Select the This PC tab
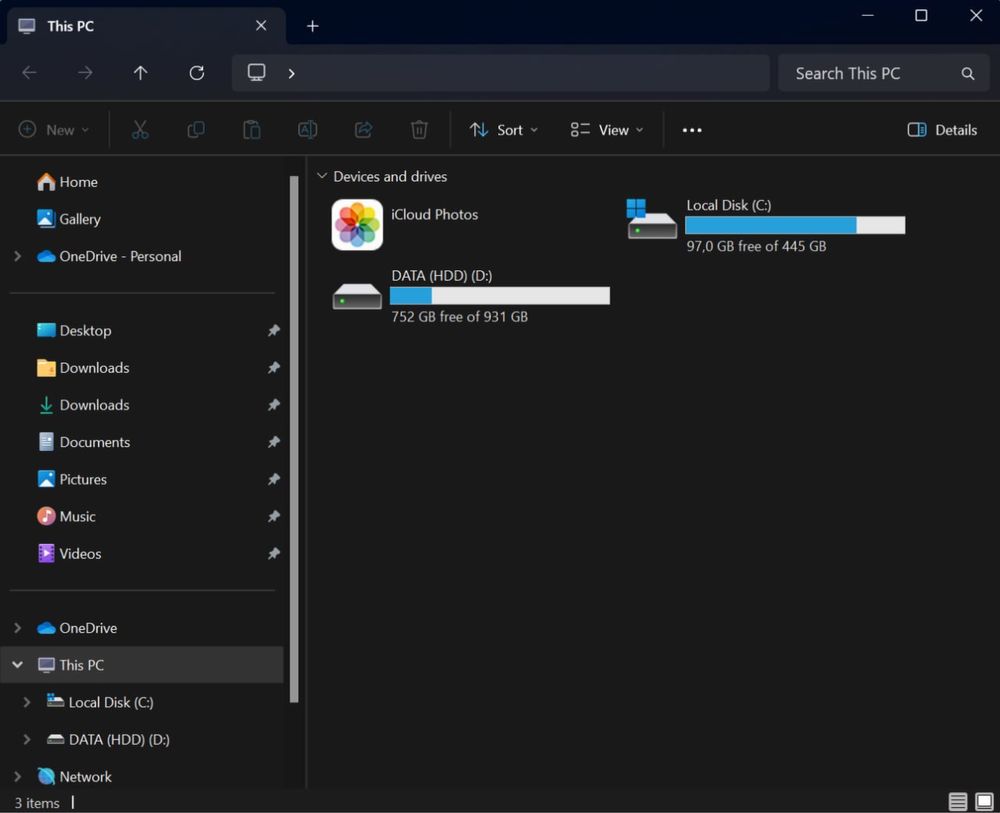This screenshot has width=1000, height=813. coord(145,26)
